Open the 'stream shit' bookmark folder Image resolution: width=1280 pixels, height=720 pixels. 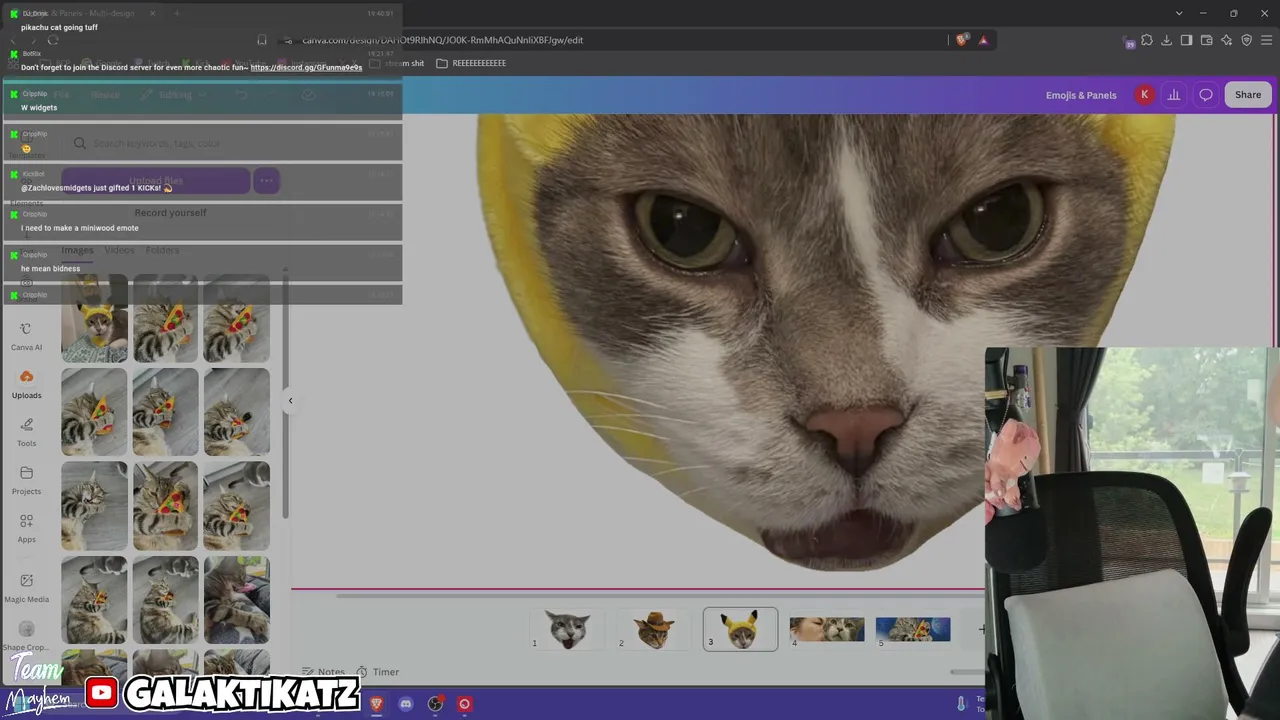coord(397,63)
